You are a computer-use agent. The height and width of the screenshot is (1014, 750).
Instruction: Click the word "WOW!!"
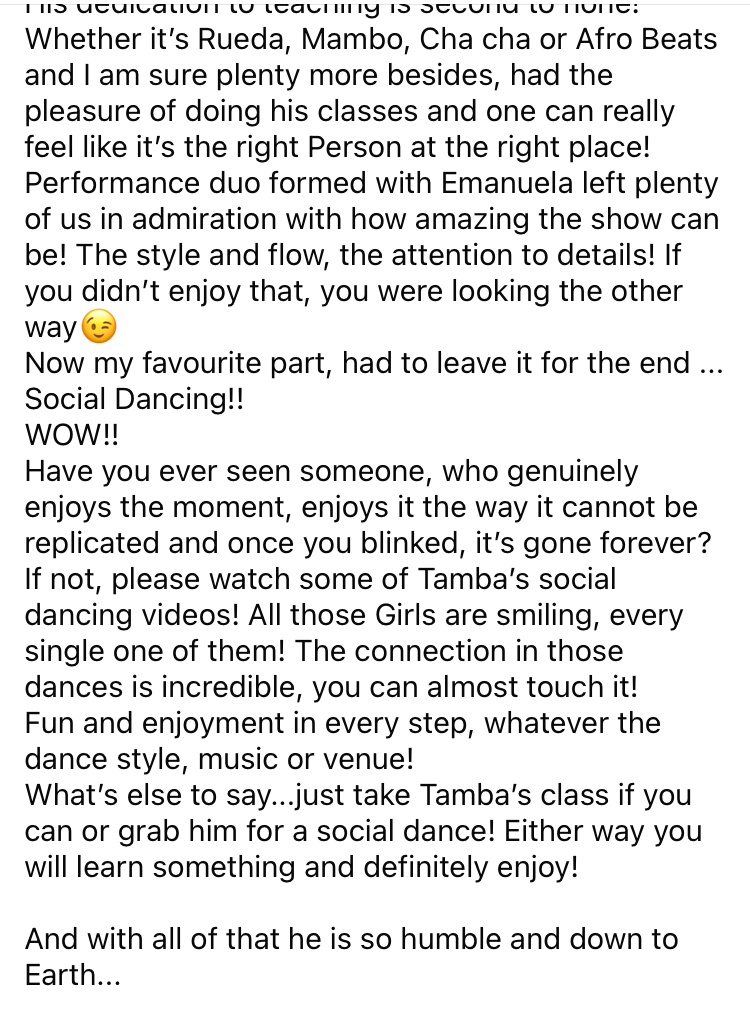(67, 435)
